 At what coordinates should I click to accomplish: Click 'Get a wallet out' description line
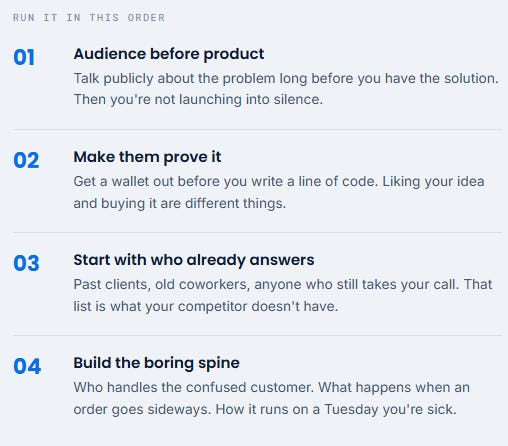point(279,182)
